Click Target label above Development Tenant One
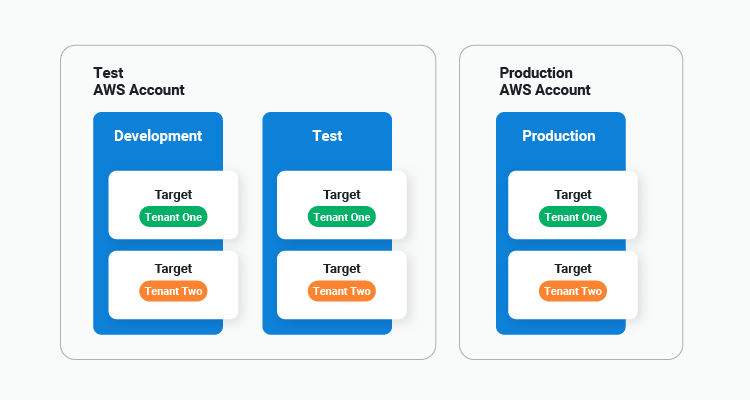Screen dimensions: 750x400 [173, 195]
